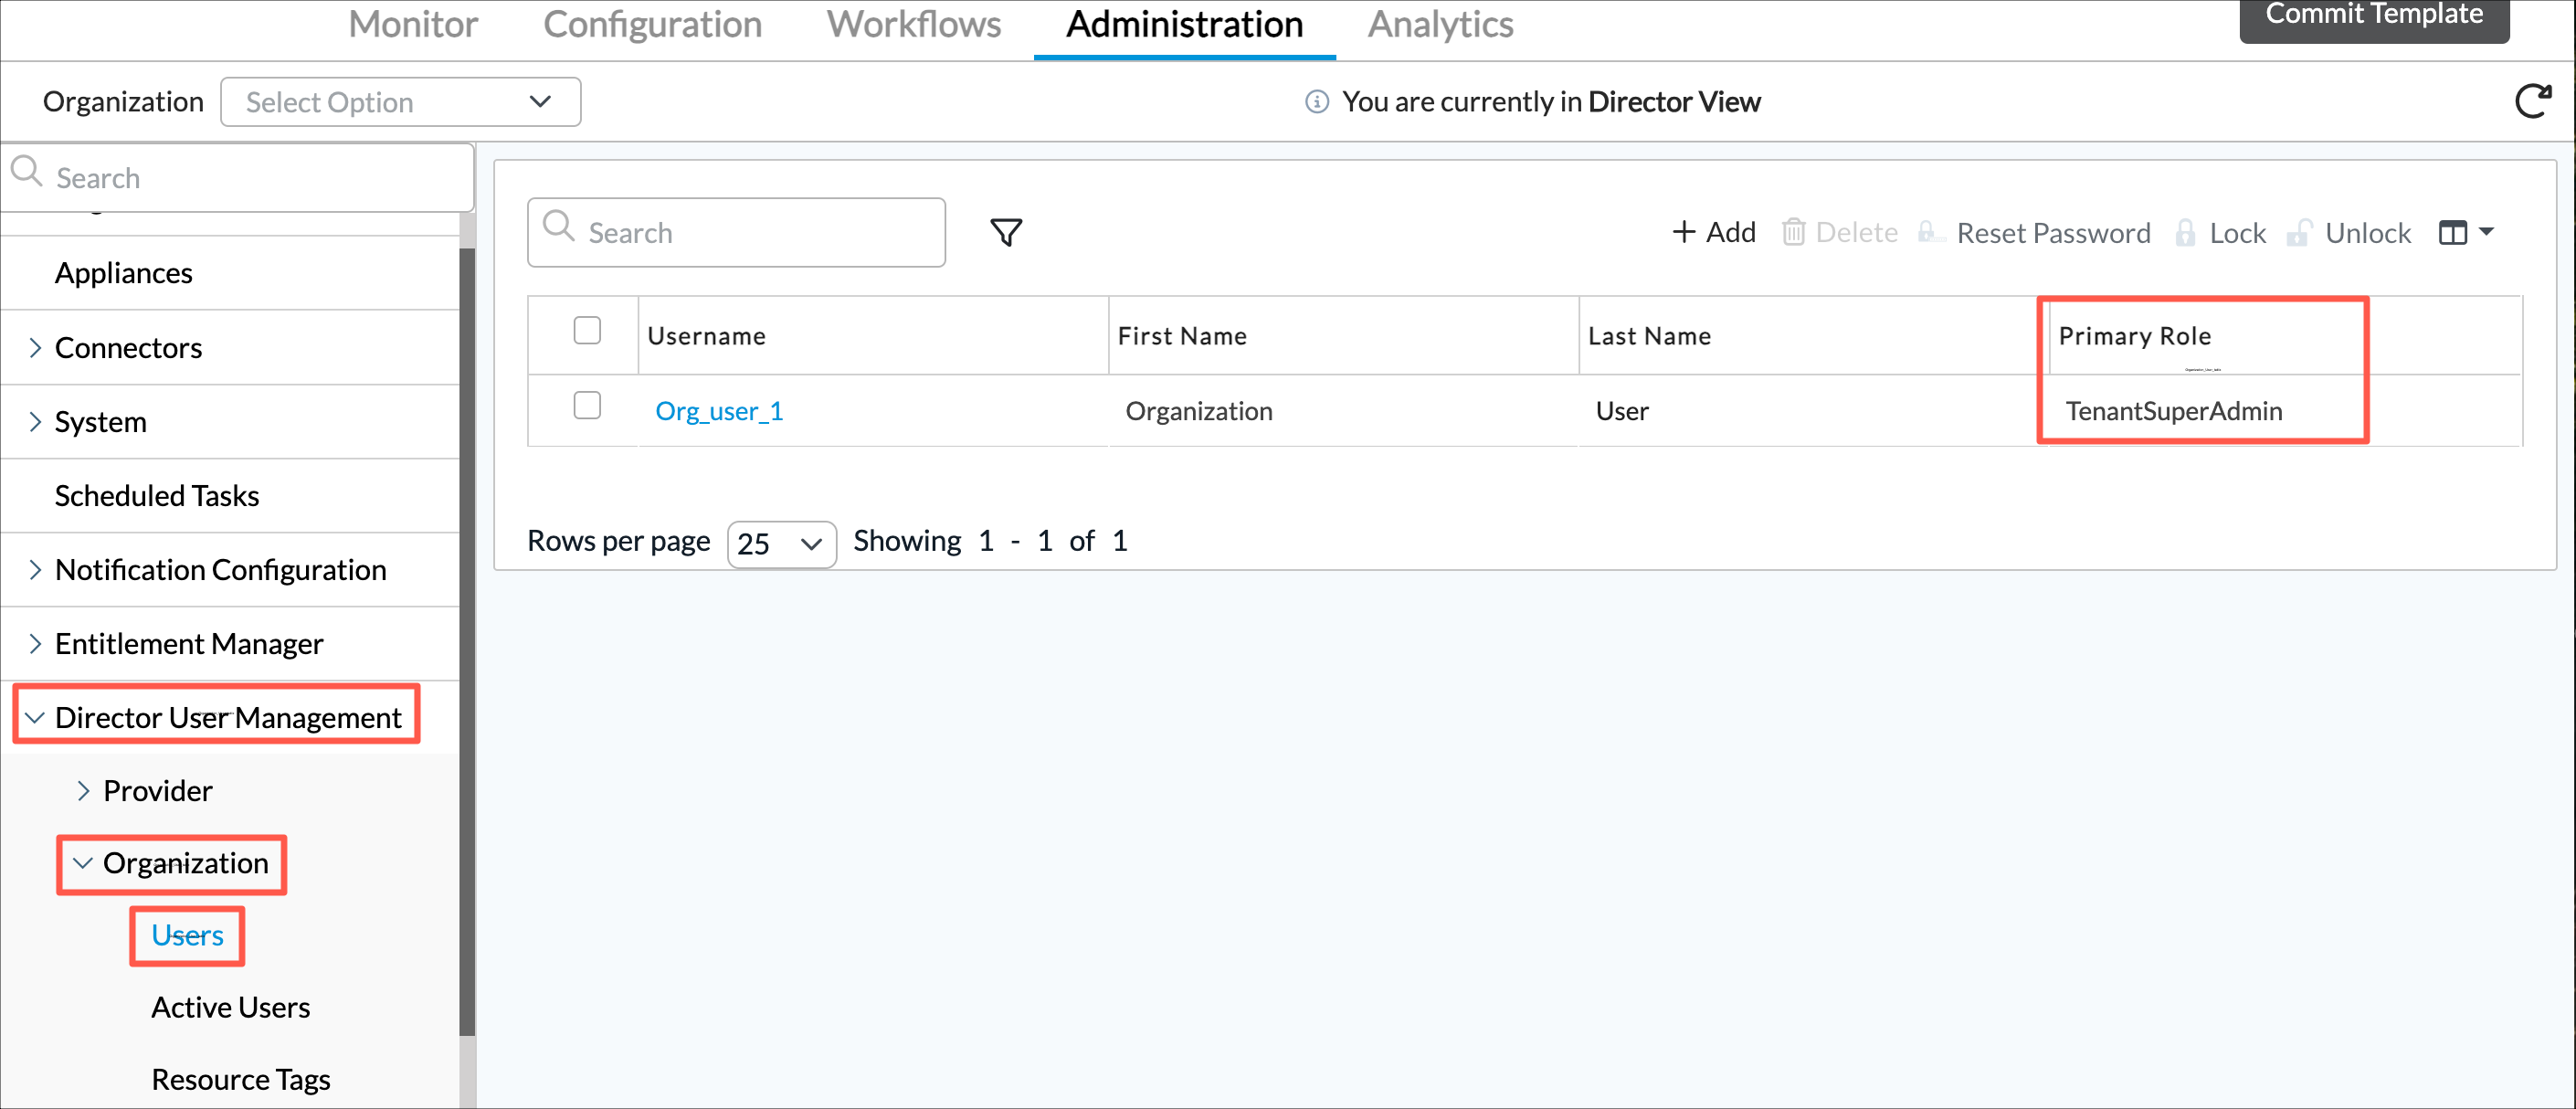Open the rows per page dropdown
This screenshot has width=2576, height=1109.
pos(781,543)
